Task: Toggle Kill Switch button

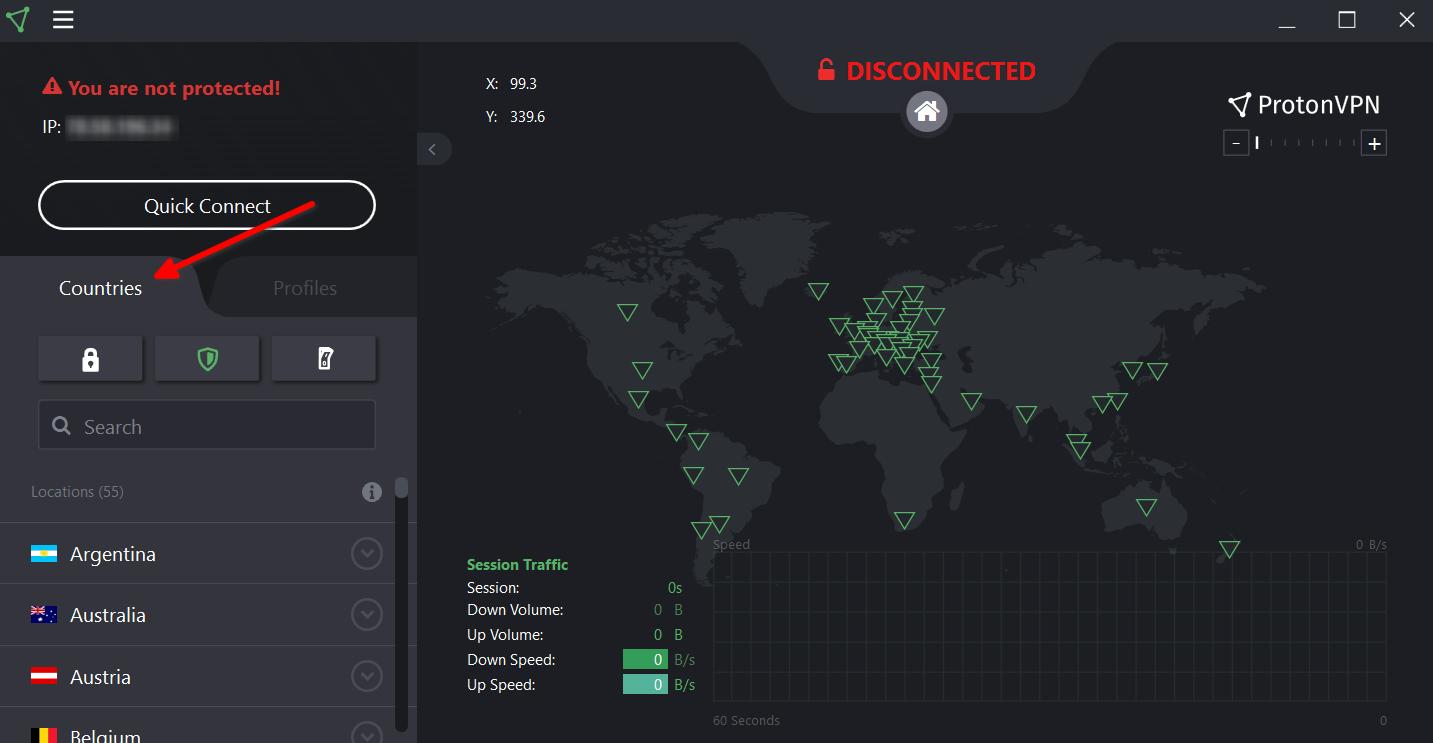Action: coord(324,359)
